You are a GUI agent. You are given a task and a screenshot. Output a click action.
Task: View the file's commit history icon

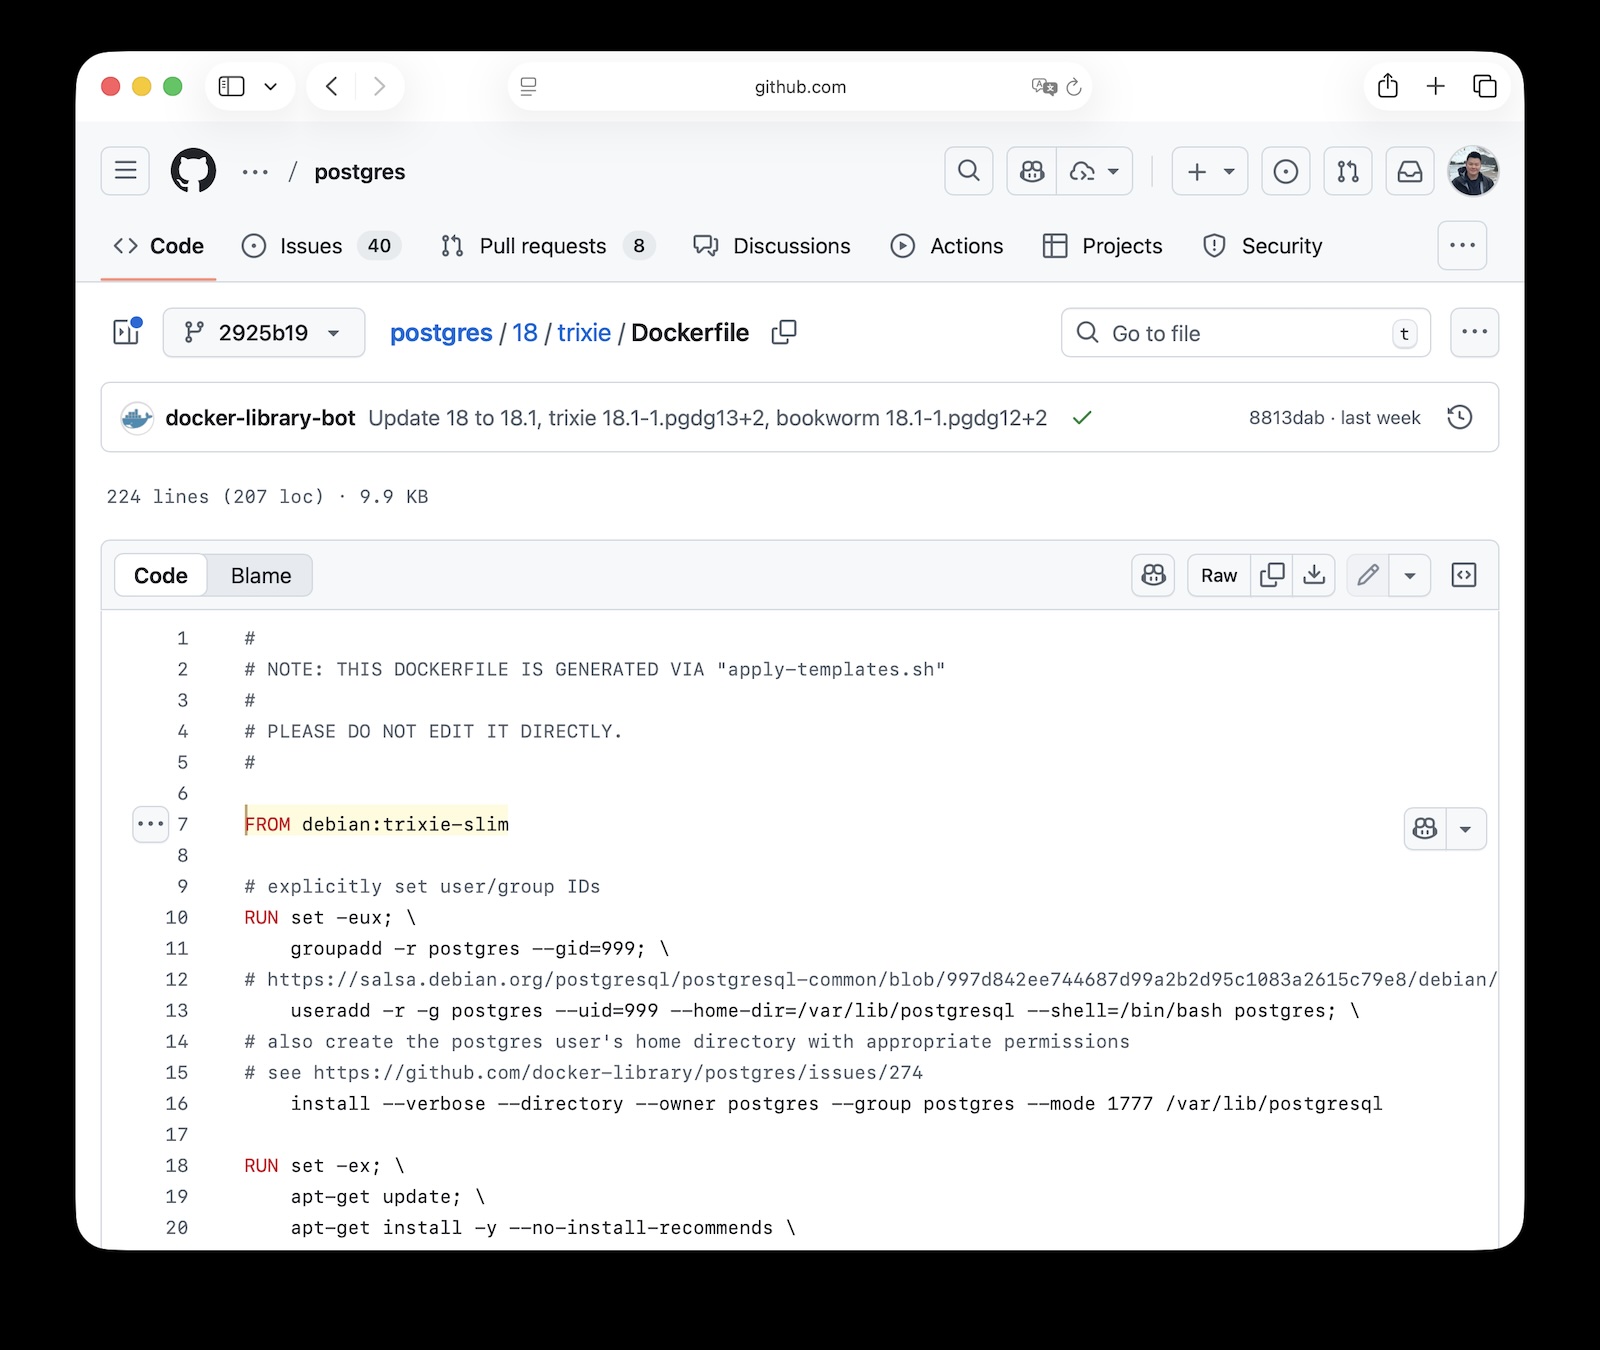pos(1459,417)
